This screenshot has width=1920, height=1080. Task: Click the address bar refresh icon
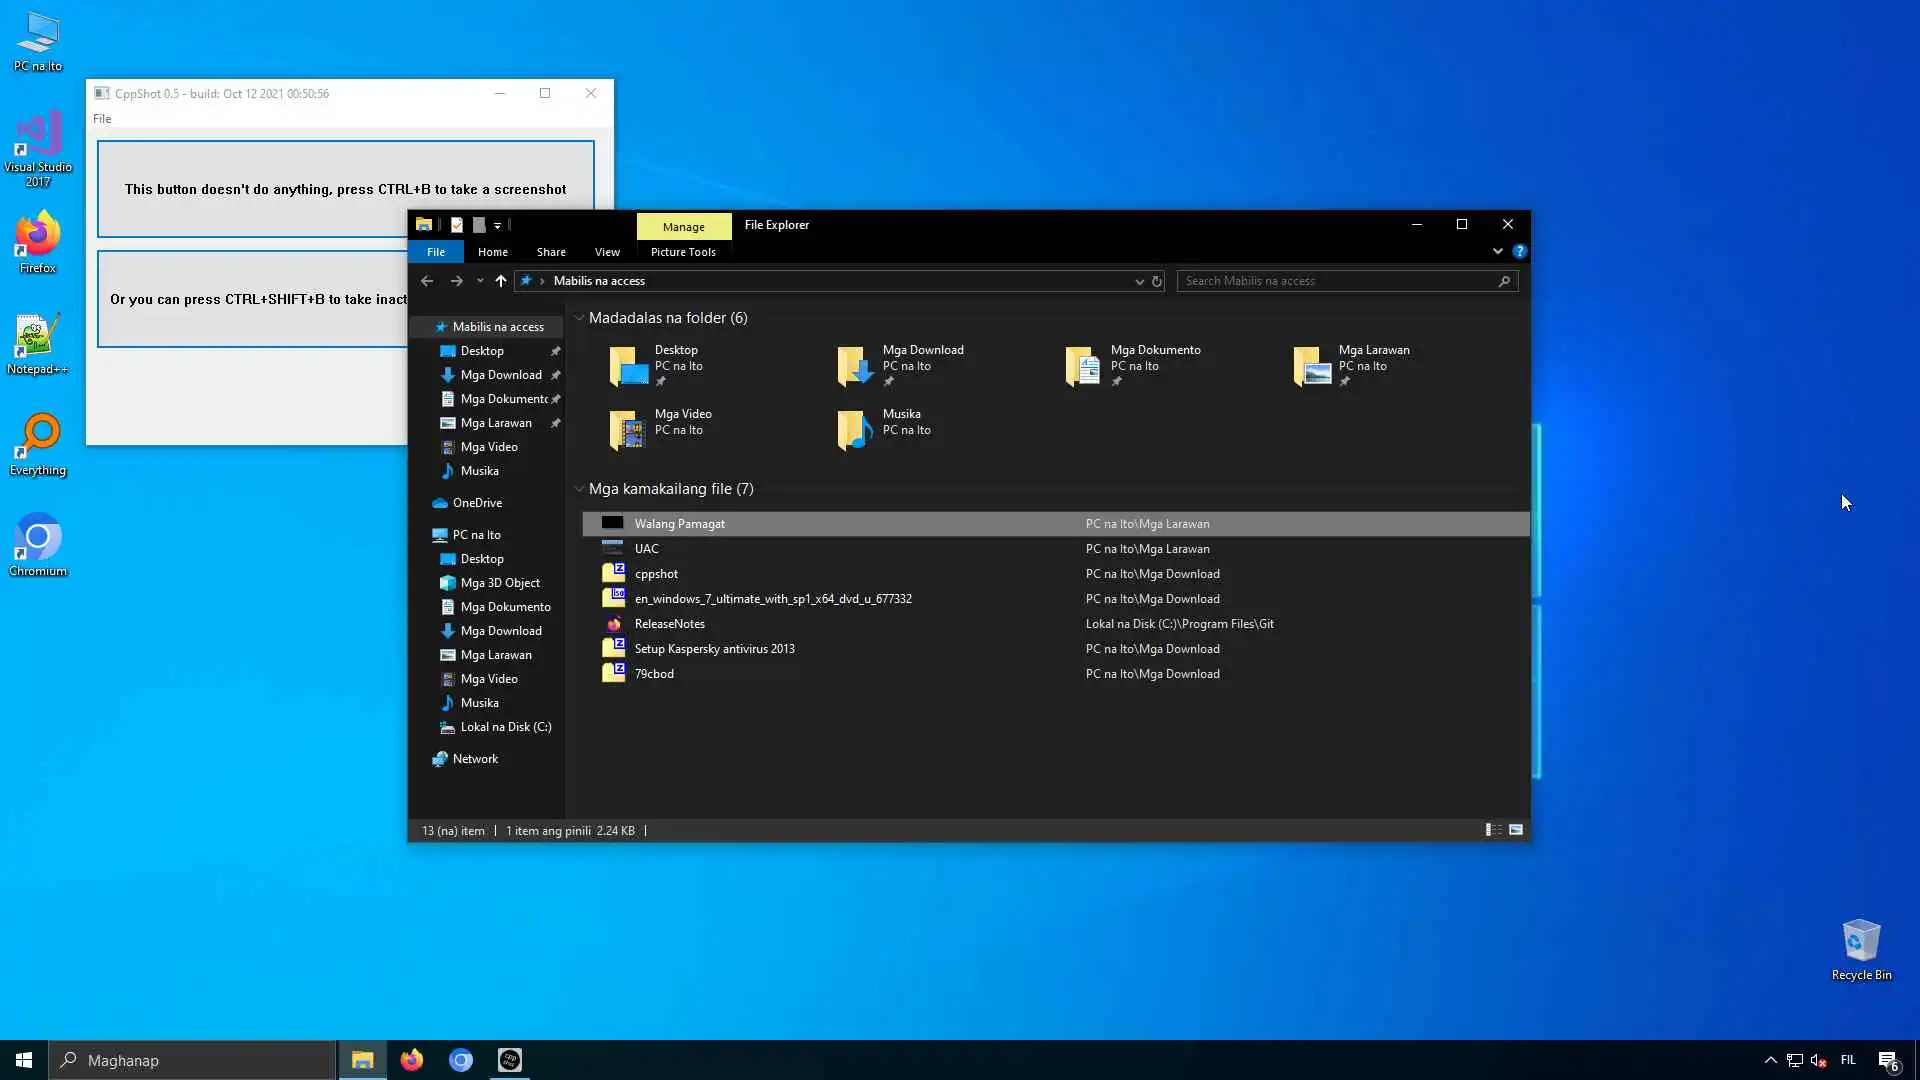(x=1157, y=281)
